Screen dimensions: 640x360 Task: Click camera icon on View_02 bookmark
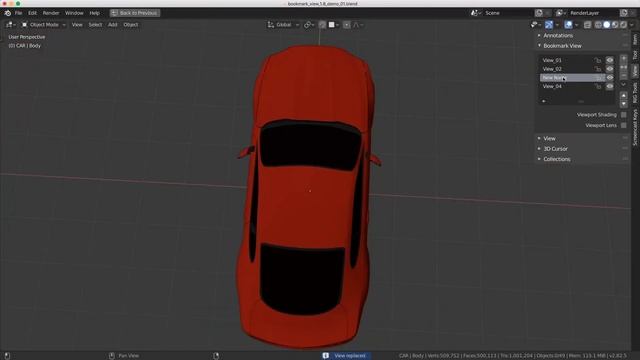598,69
